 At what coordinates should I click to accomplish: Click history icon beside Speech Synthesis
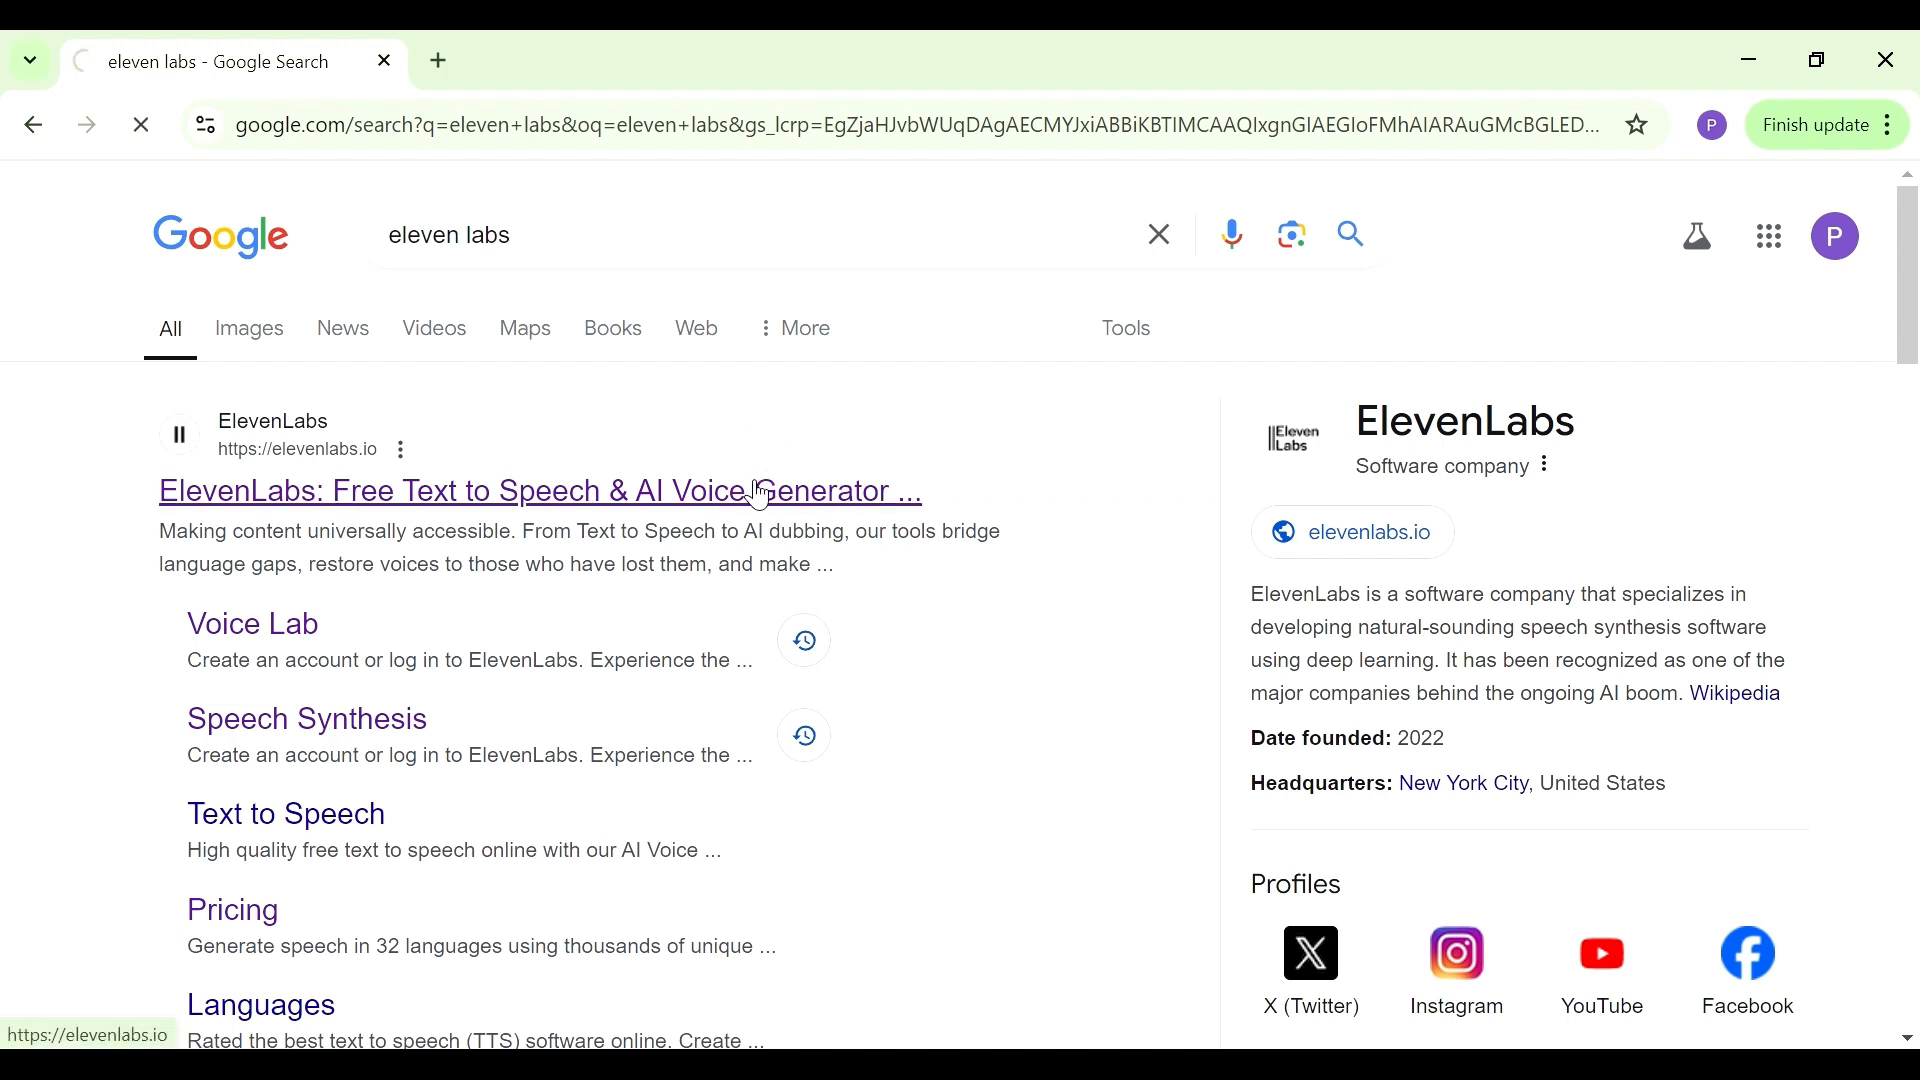click(x=806, y=738)
